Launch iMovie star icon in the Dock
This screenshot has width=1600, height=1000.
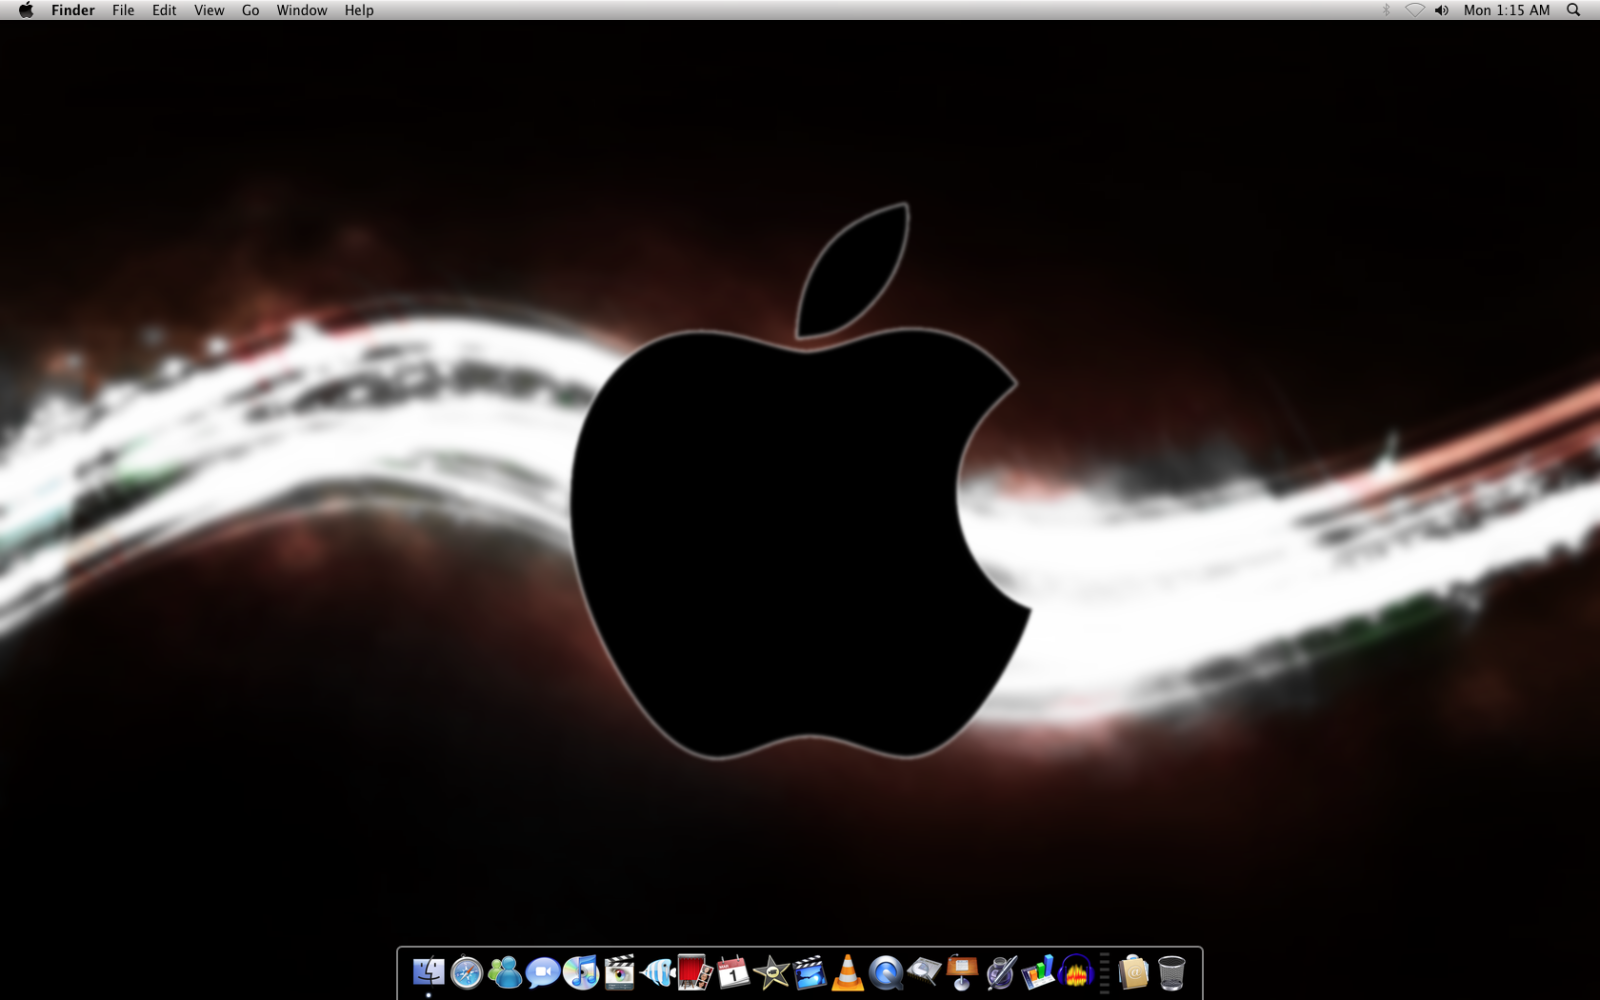(x=771, y=972)
